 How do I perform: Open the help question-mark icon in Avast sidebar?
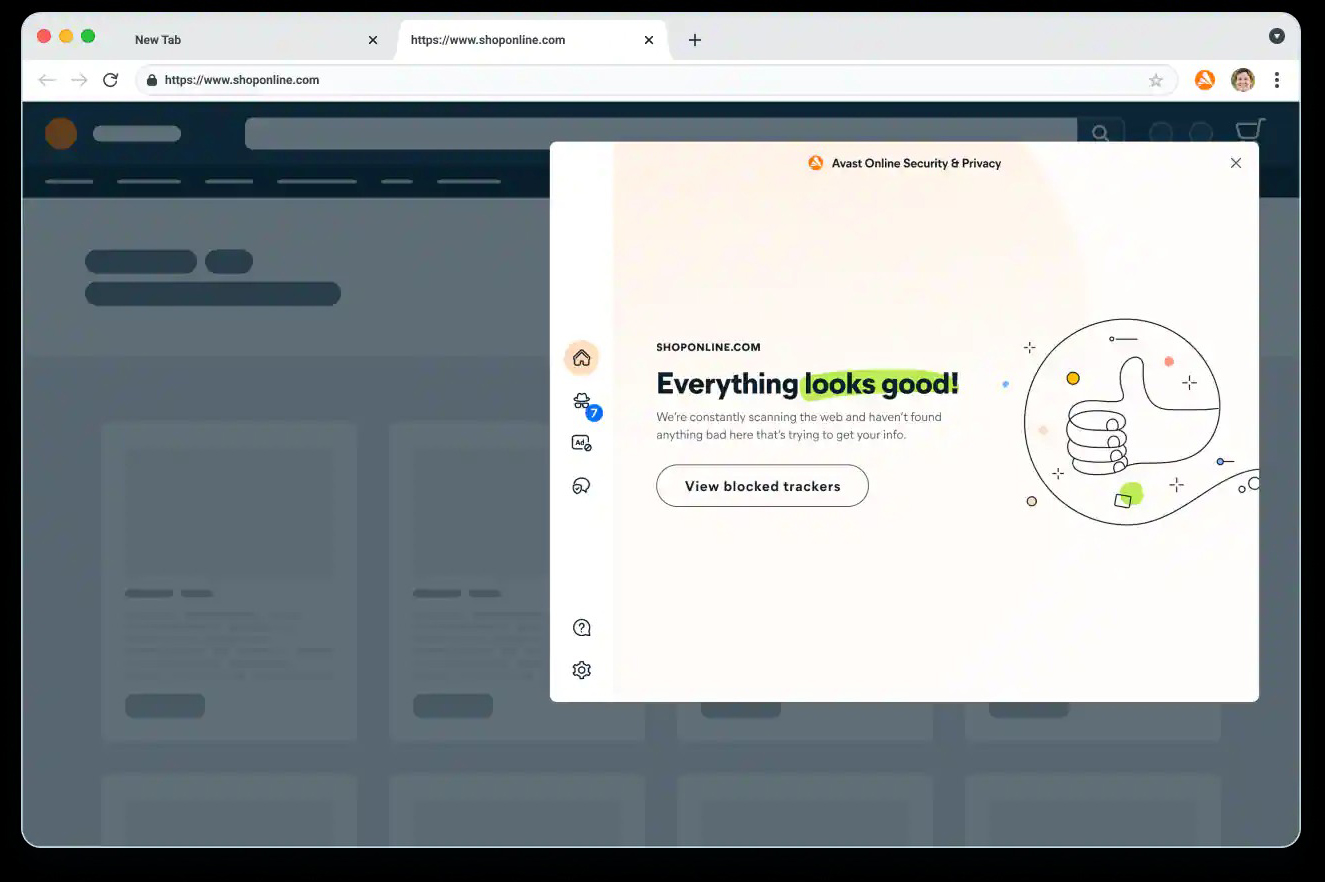[x=582, y=628]
